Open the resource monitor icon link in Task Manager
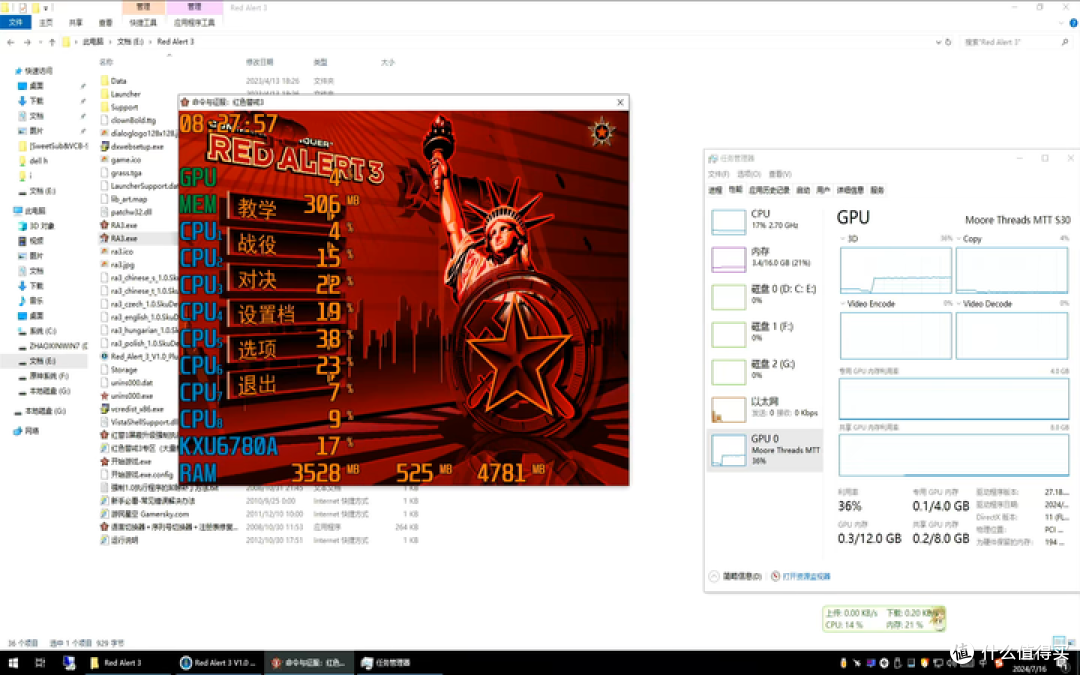The image size is (1080, 675). click(x=775, y=576)
